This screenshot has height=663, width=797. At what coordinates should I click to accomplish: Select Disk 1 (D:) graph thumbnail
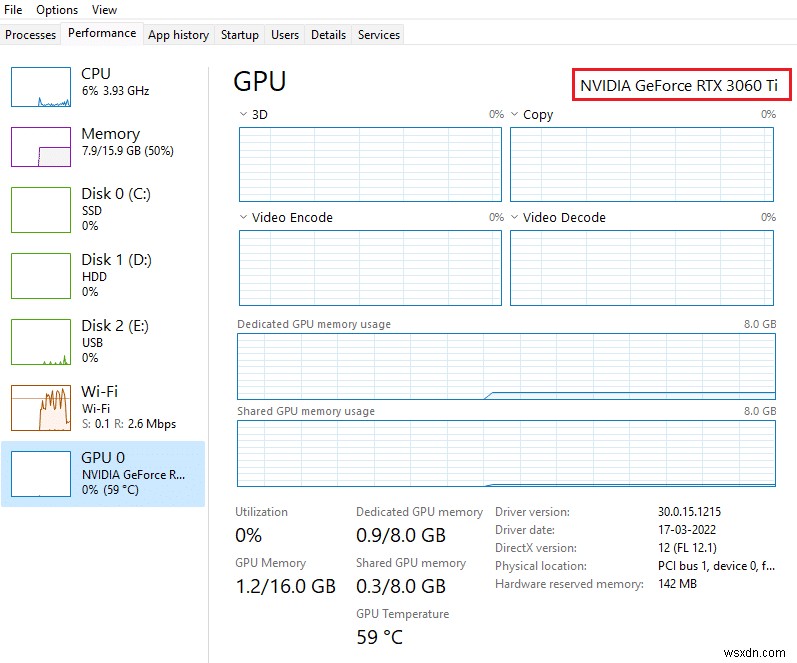(x=41, y=276)
